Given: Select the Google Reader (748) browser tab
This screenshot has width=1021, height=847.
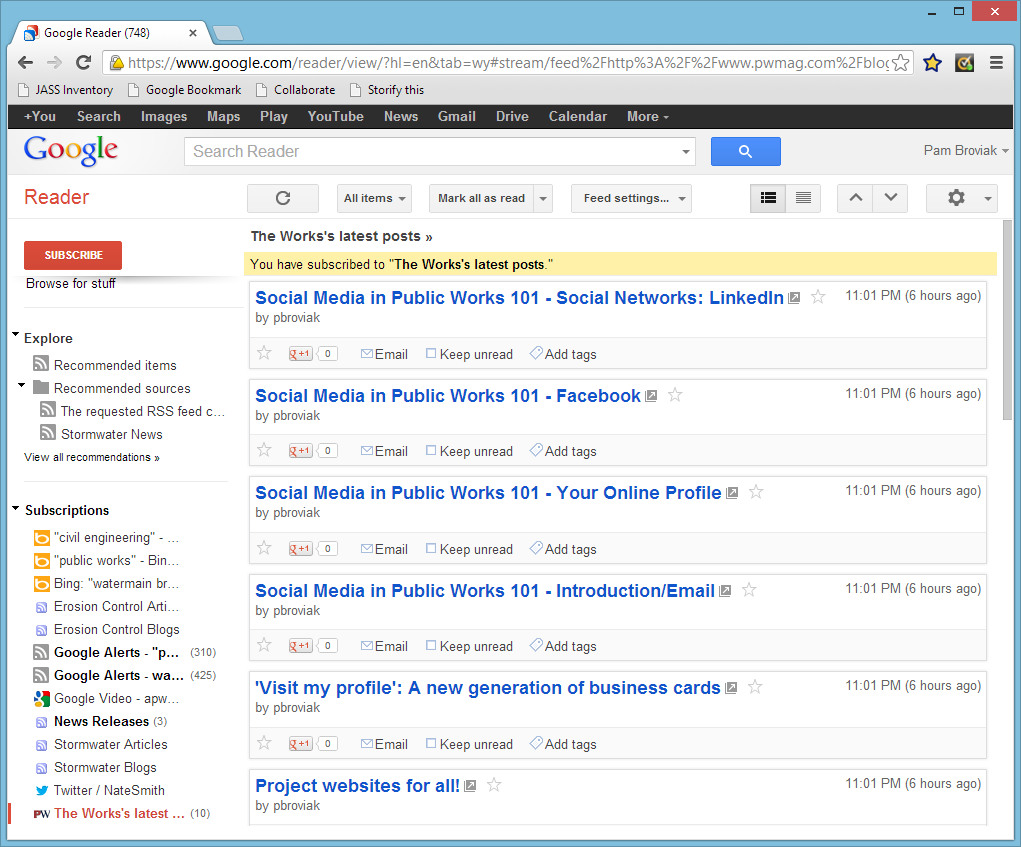Looking at the screenshot, I should pos(111,33).
